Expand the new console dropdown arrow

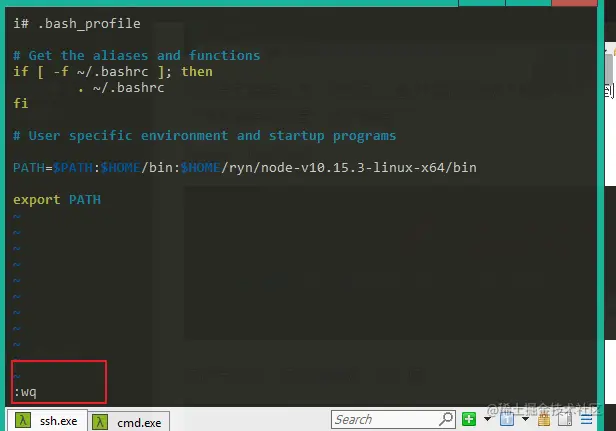click(x=488, y=419)
